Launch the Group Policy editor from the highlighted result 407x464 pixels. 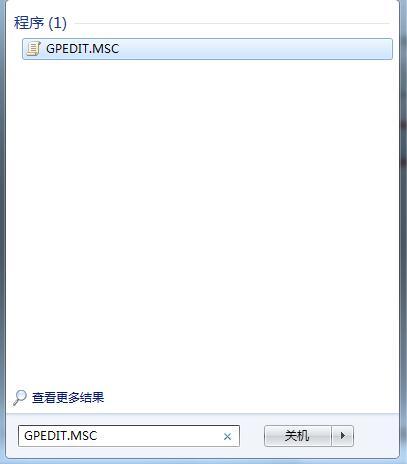(x=207, y=49)
